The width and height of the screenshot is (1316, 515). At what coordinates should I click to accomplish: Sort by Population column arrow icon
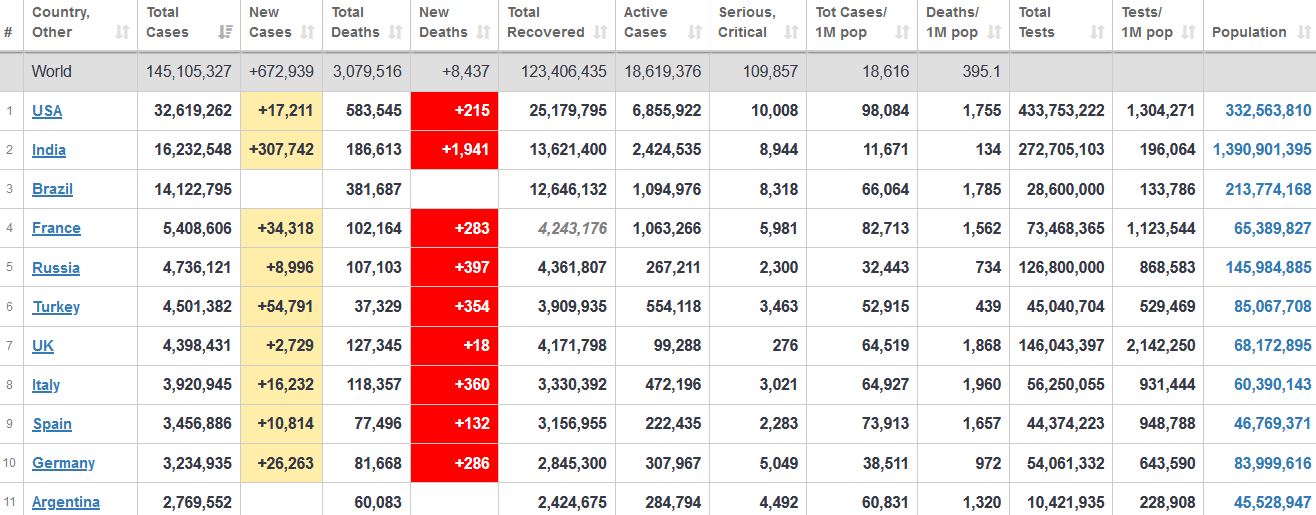point(1302,32)
